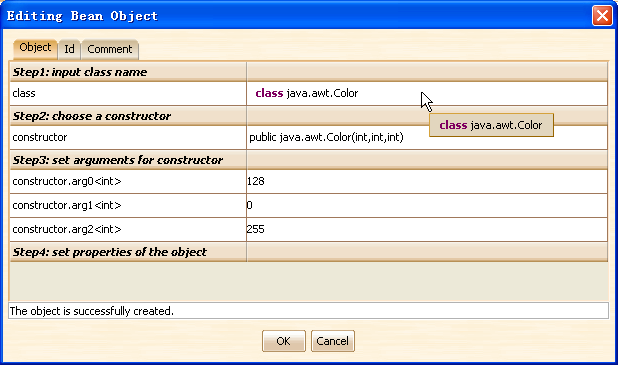Select the 'constructor' property label

coord(128,138)
